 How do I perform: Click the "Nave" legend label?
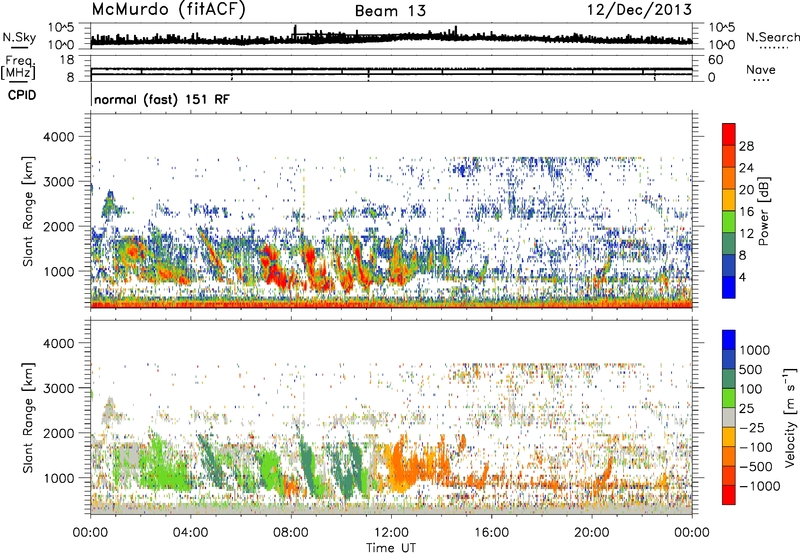pyautogui.click(x=761, y=70)
